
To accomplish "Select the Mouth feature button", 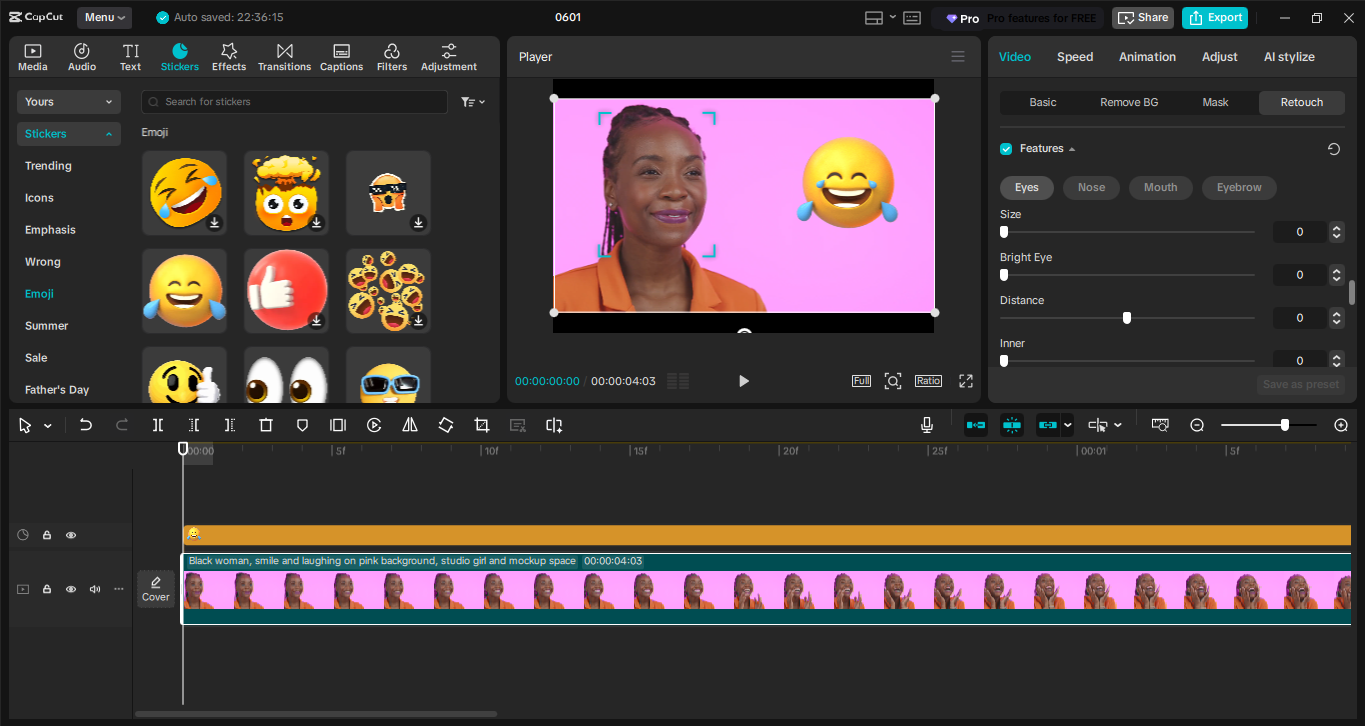I will pos(1160,187).
